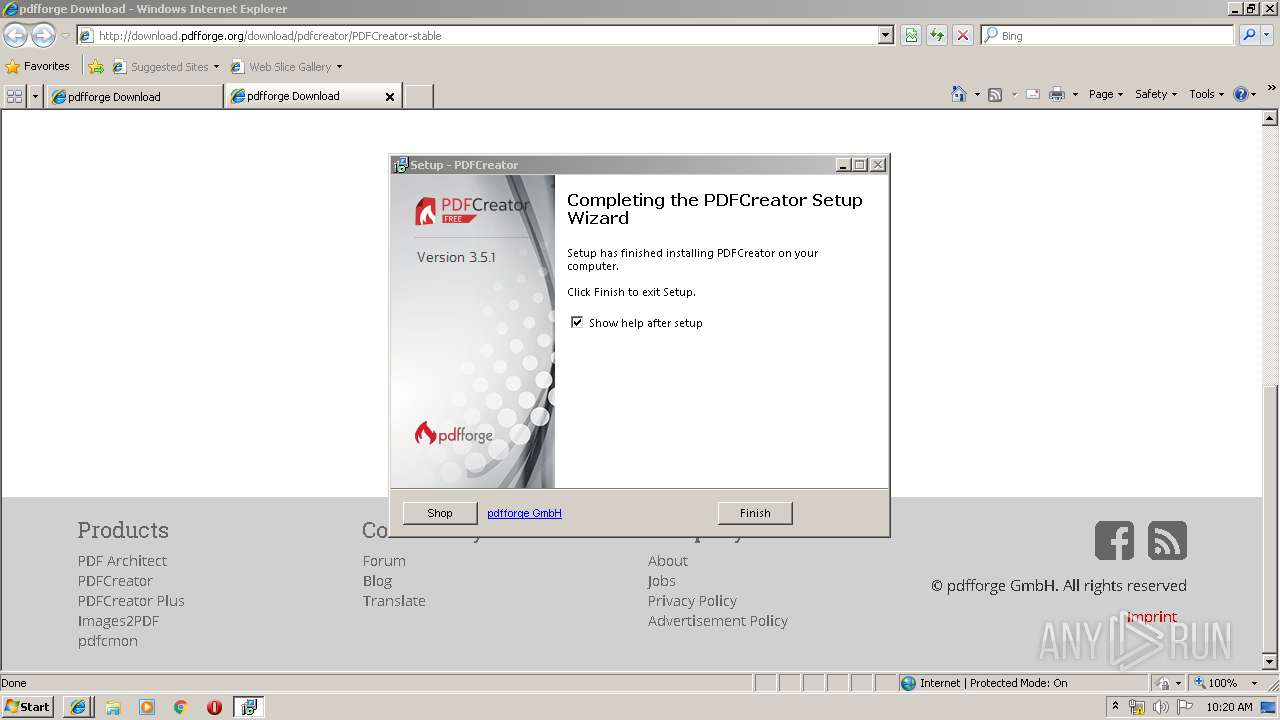Click the Finish button in the setup wizard
This screenshot has height=720, width=1280.
point(755,513)
